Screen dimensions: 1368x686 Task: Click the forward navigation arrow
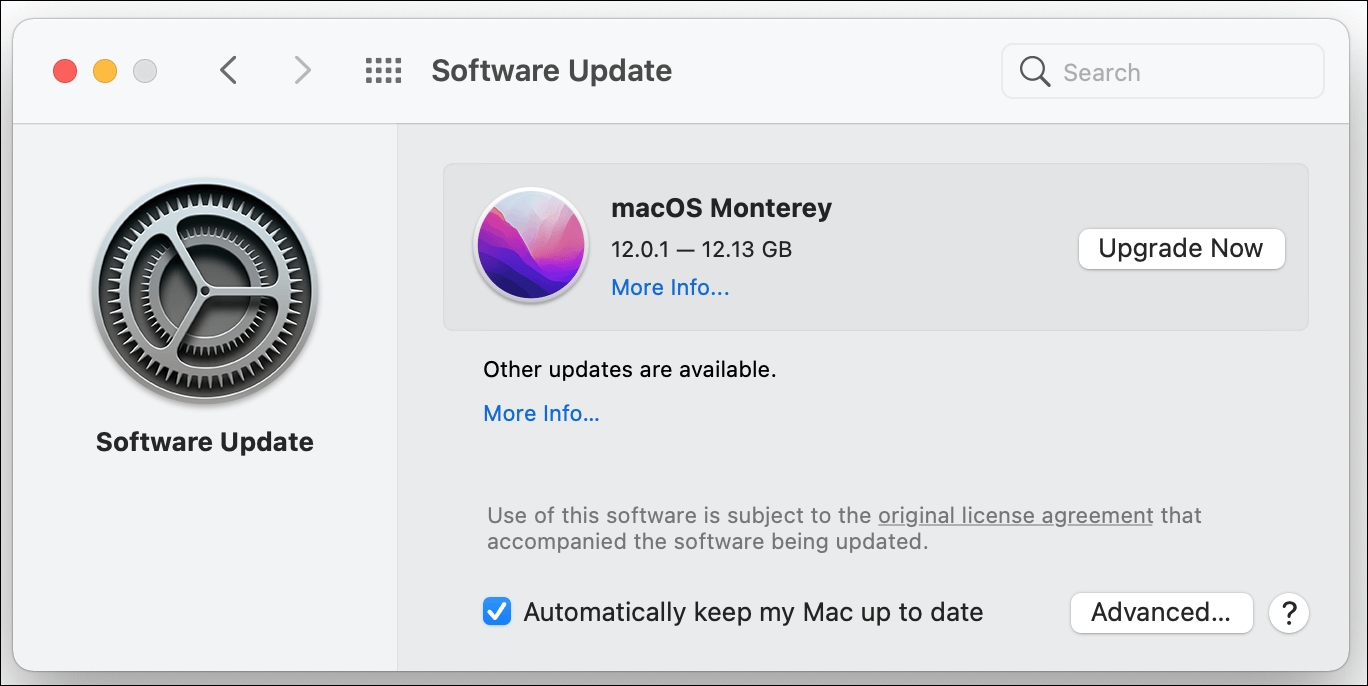302,70
